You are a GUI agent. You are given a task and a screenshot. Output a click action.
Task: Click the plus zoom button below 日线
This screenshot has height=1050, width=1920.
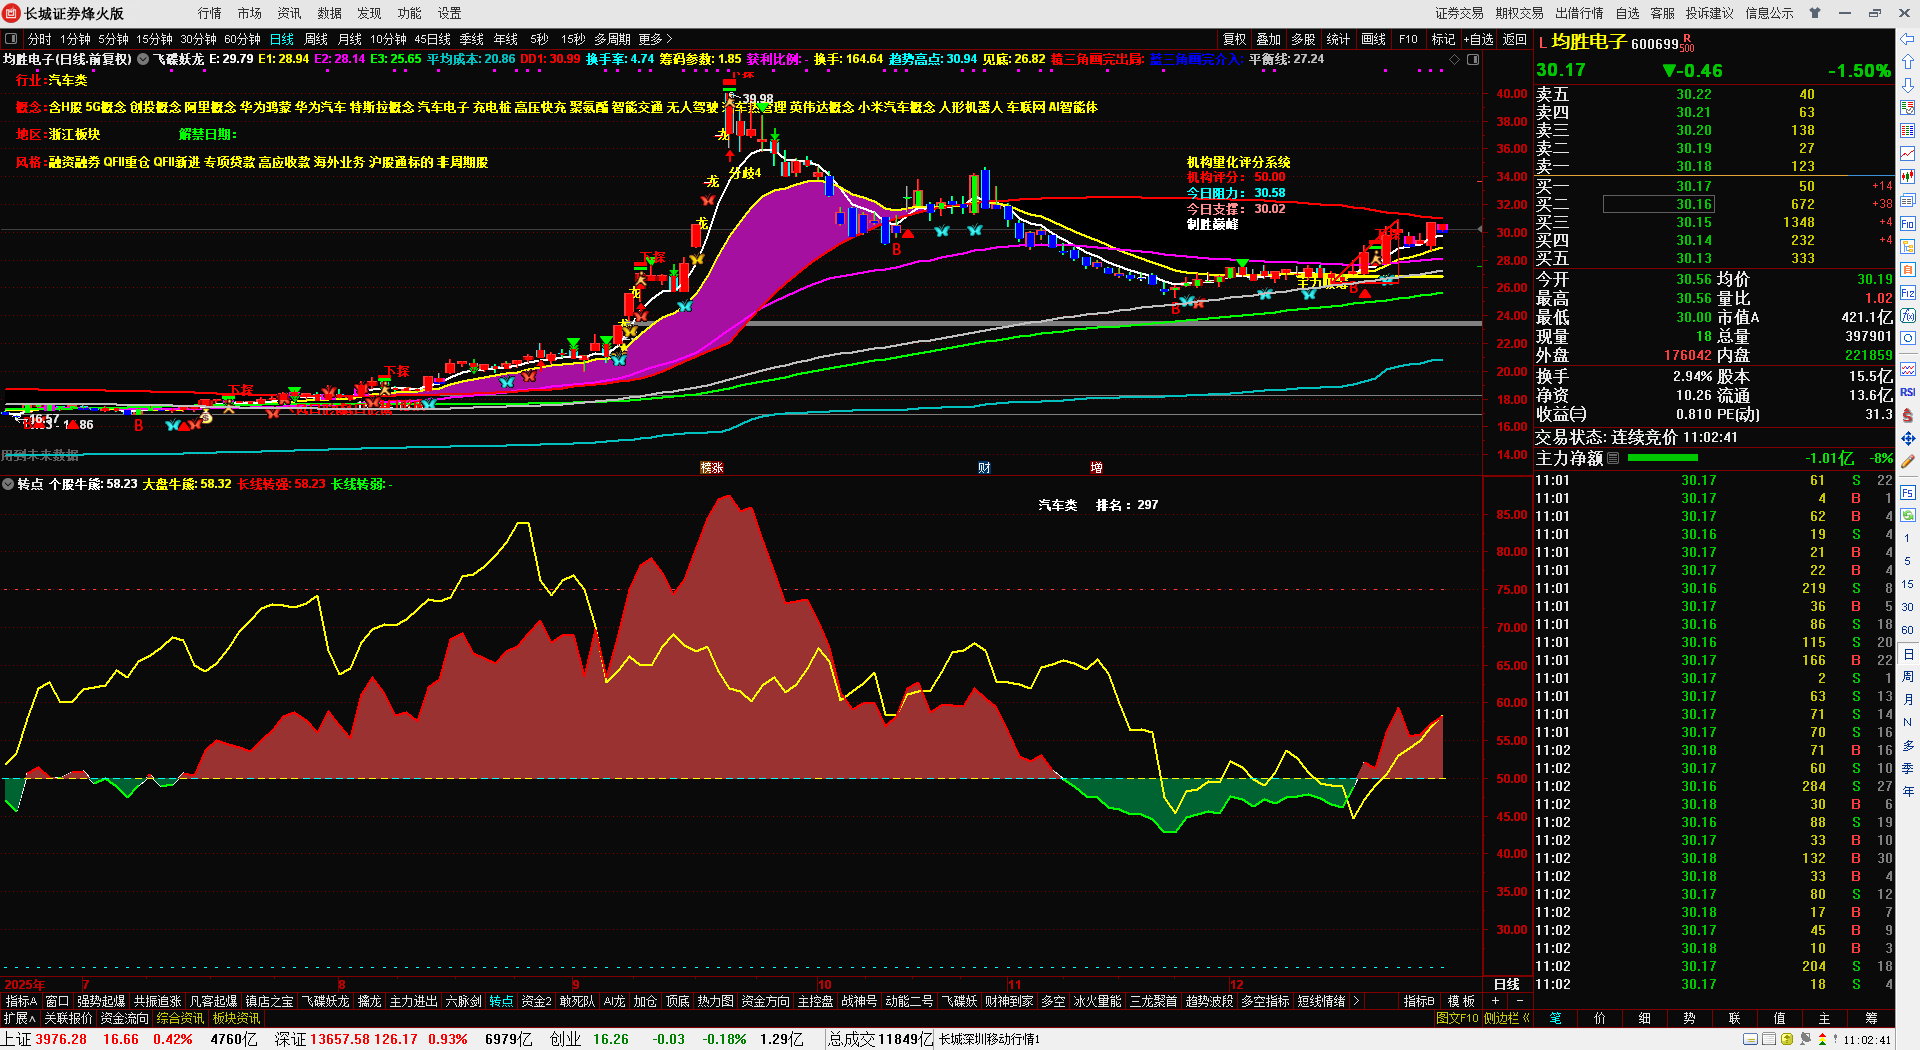tap(1496, 1001)
